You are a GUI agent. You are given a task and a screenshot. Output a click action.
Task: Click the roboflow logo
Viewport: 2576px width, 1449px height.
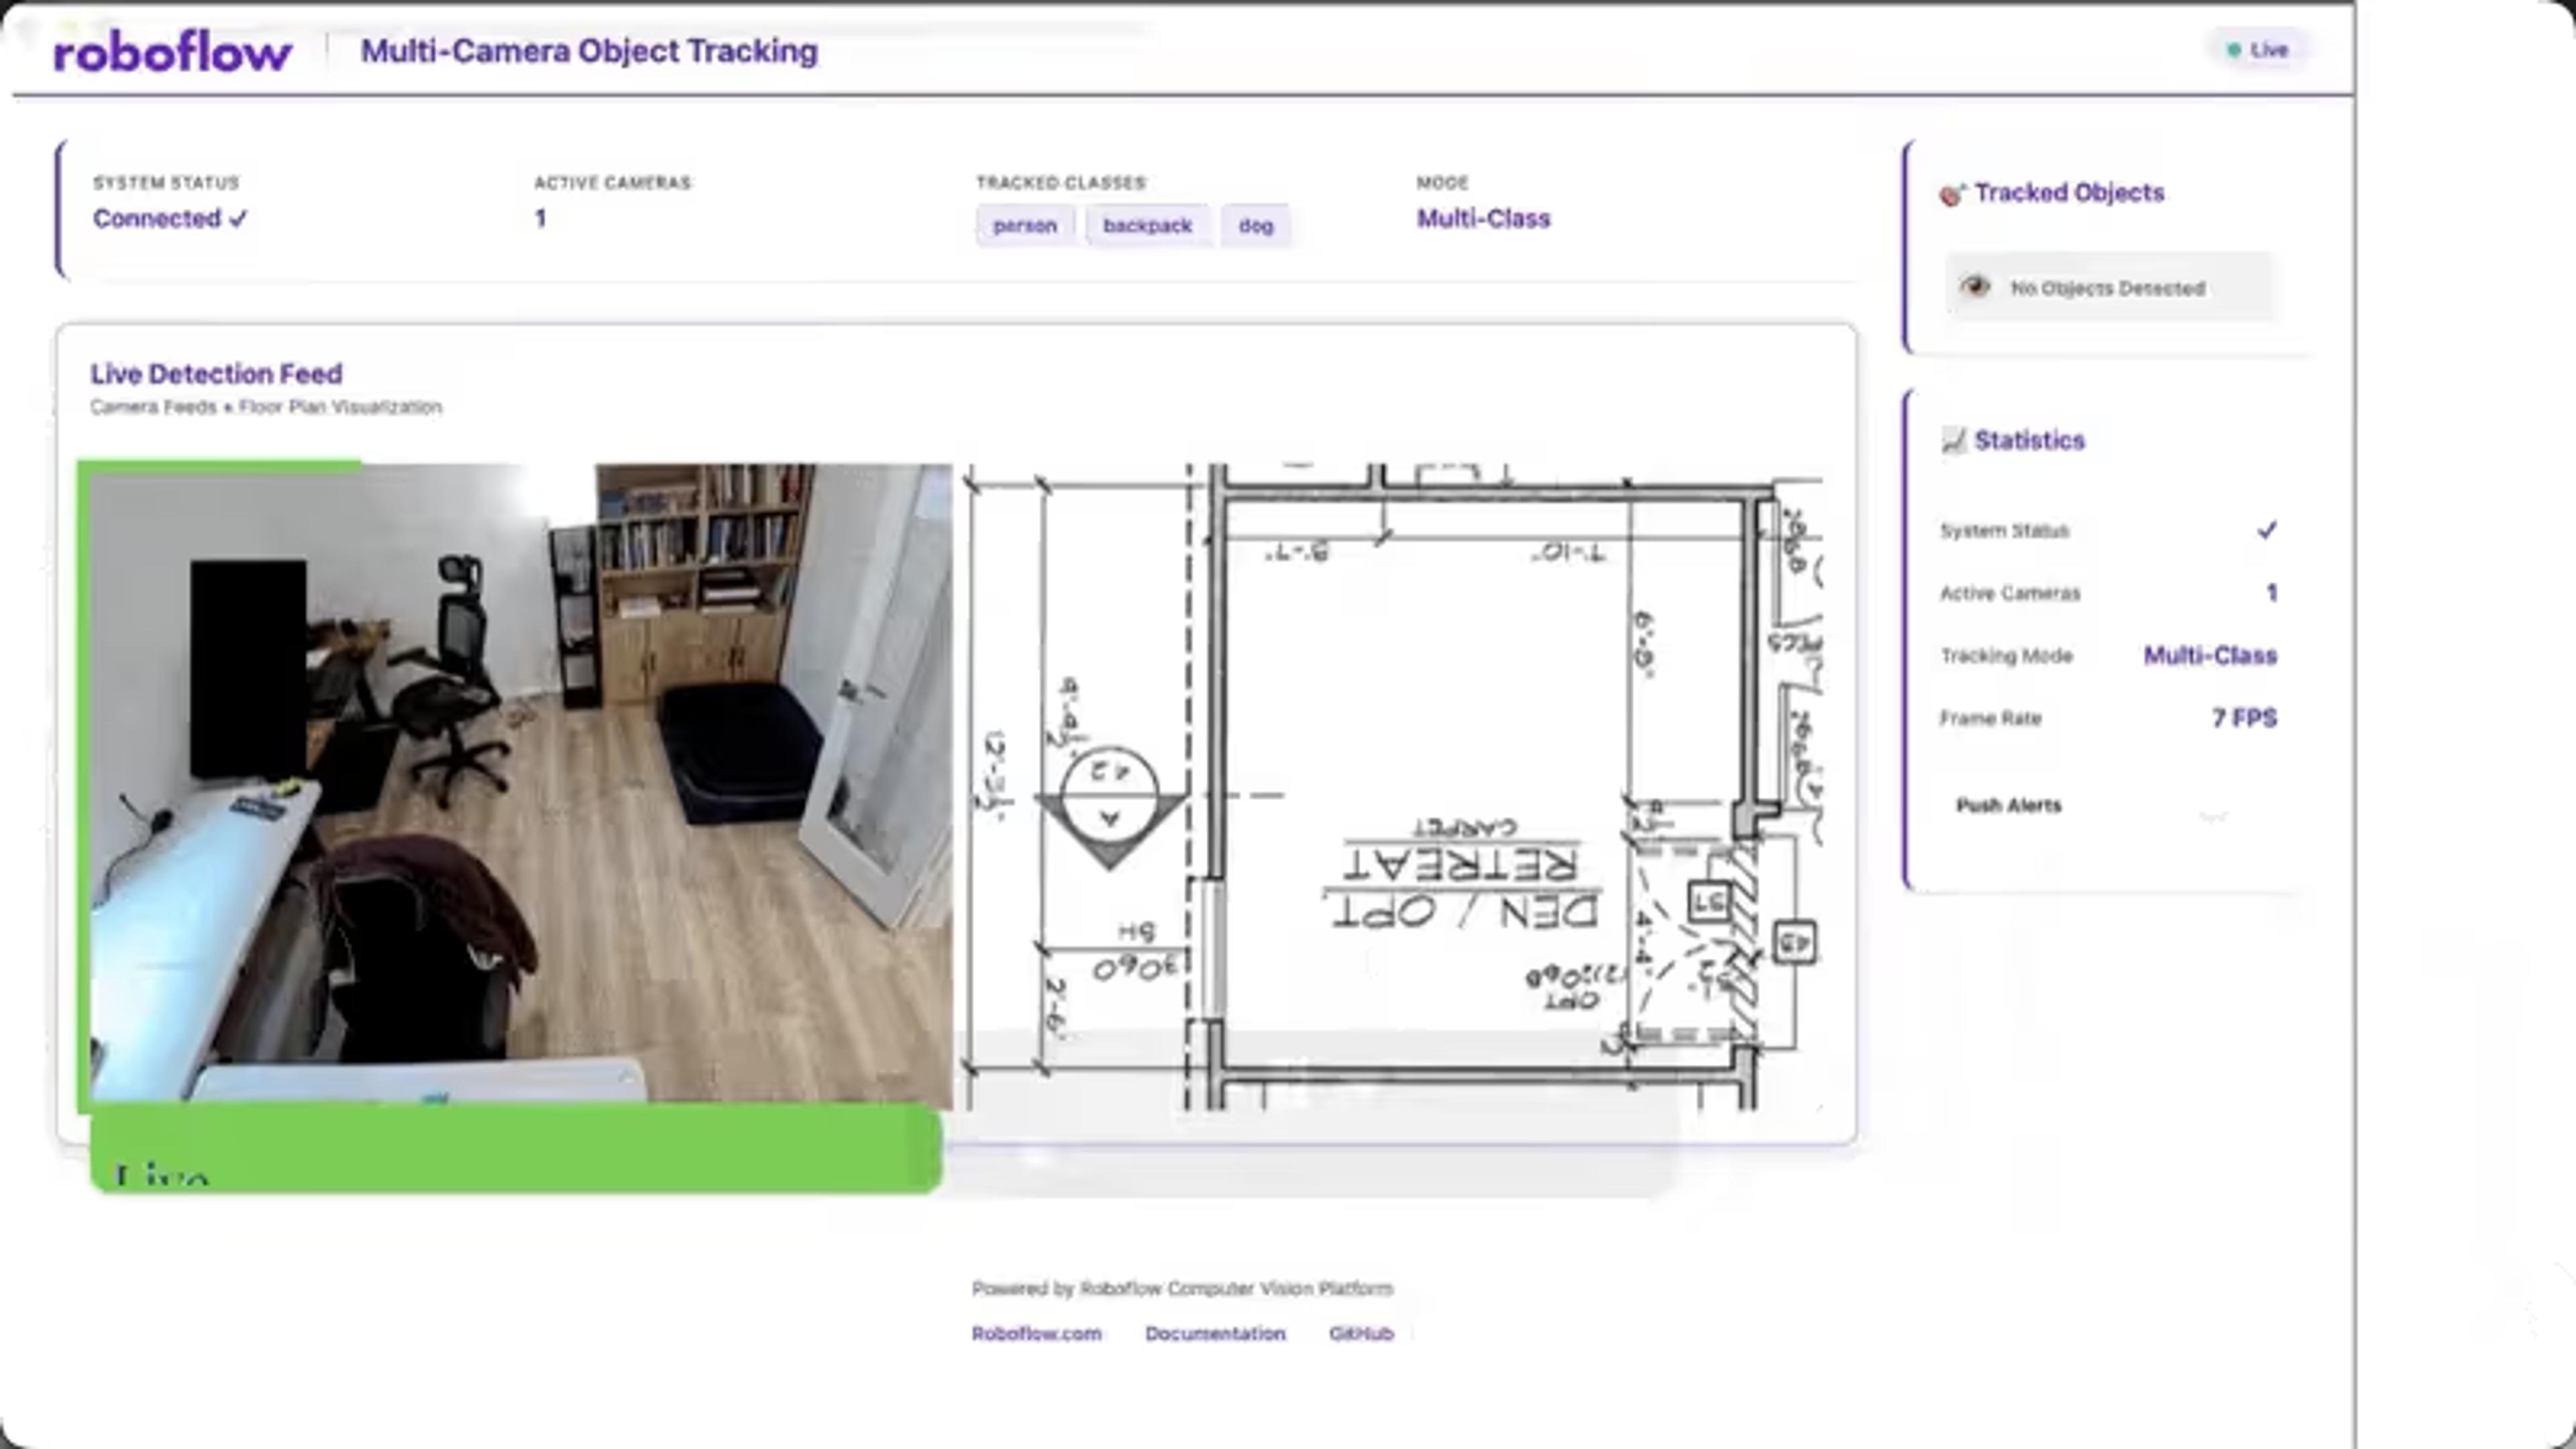coord(173,52)
